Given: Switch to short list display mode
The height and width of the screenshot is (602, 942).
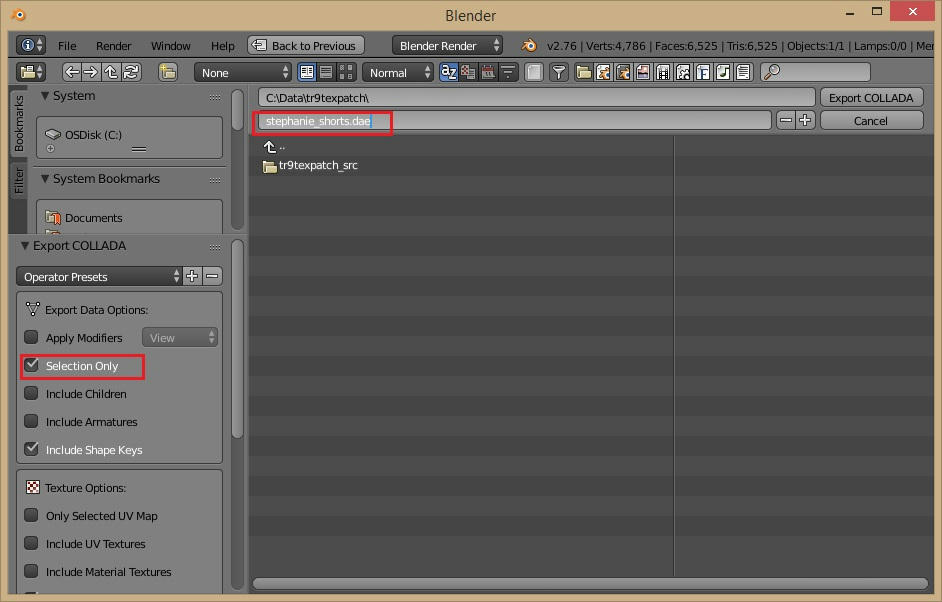Looking at the screenshot, I should (307, 72).
